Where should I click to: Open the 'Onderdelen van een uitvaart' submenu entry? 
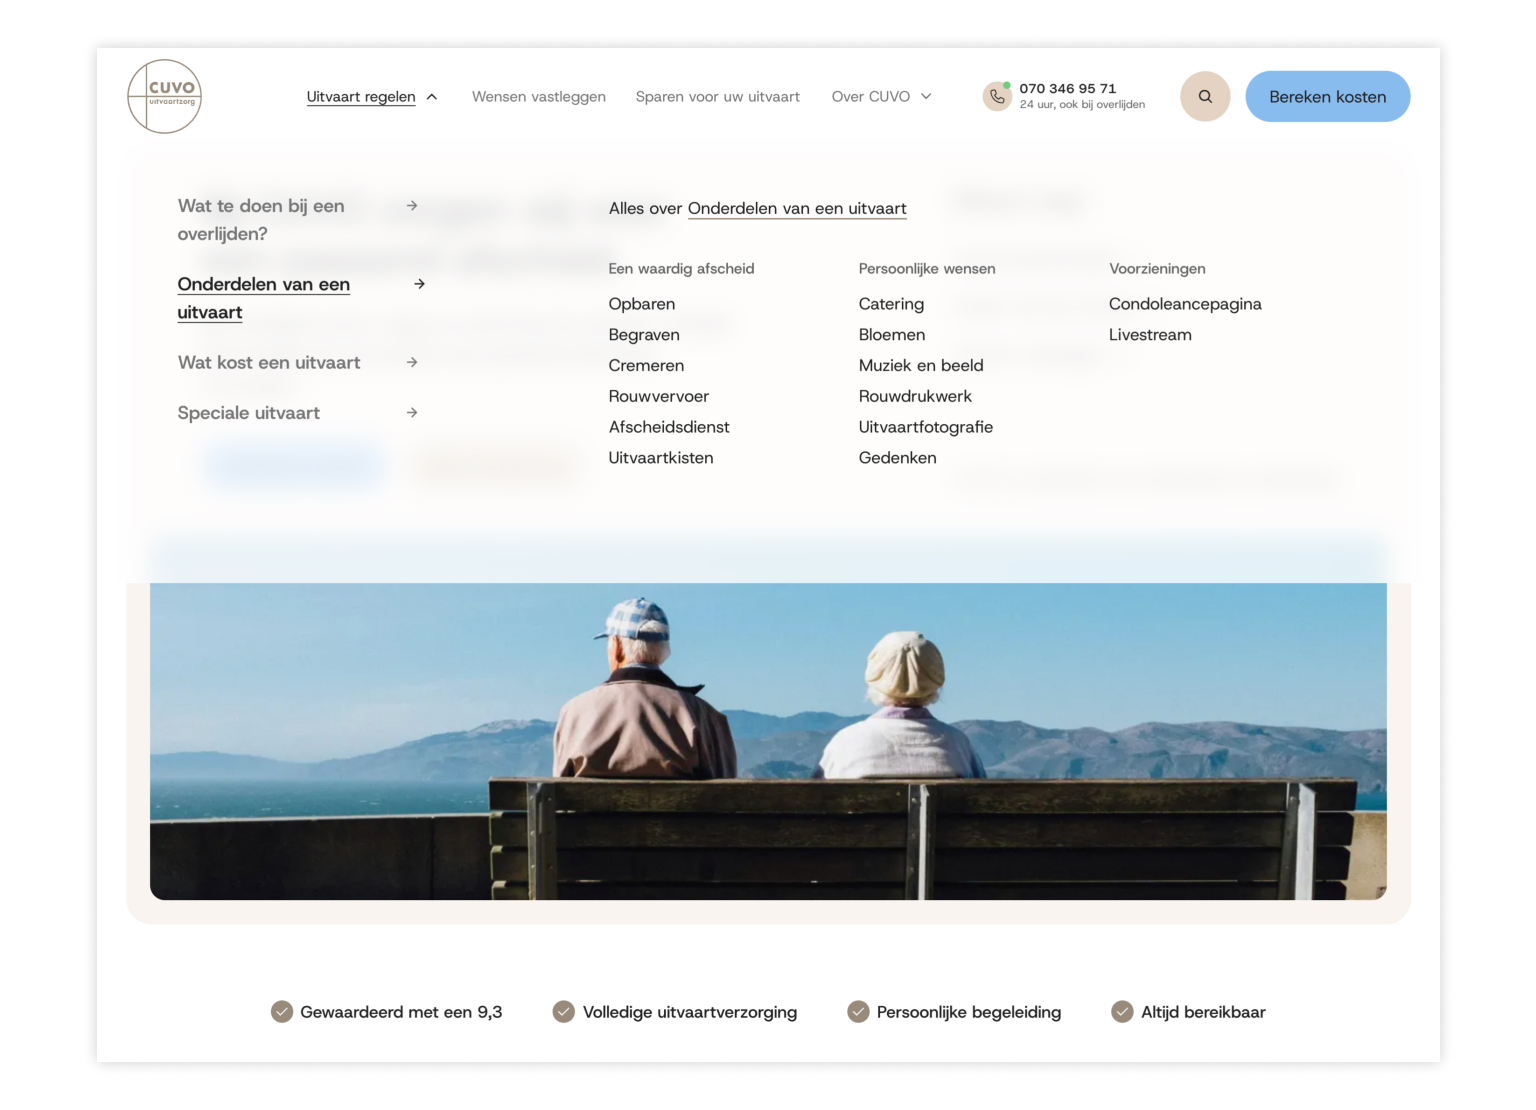click(263, 297)
